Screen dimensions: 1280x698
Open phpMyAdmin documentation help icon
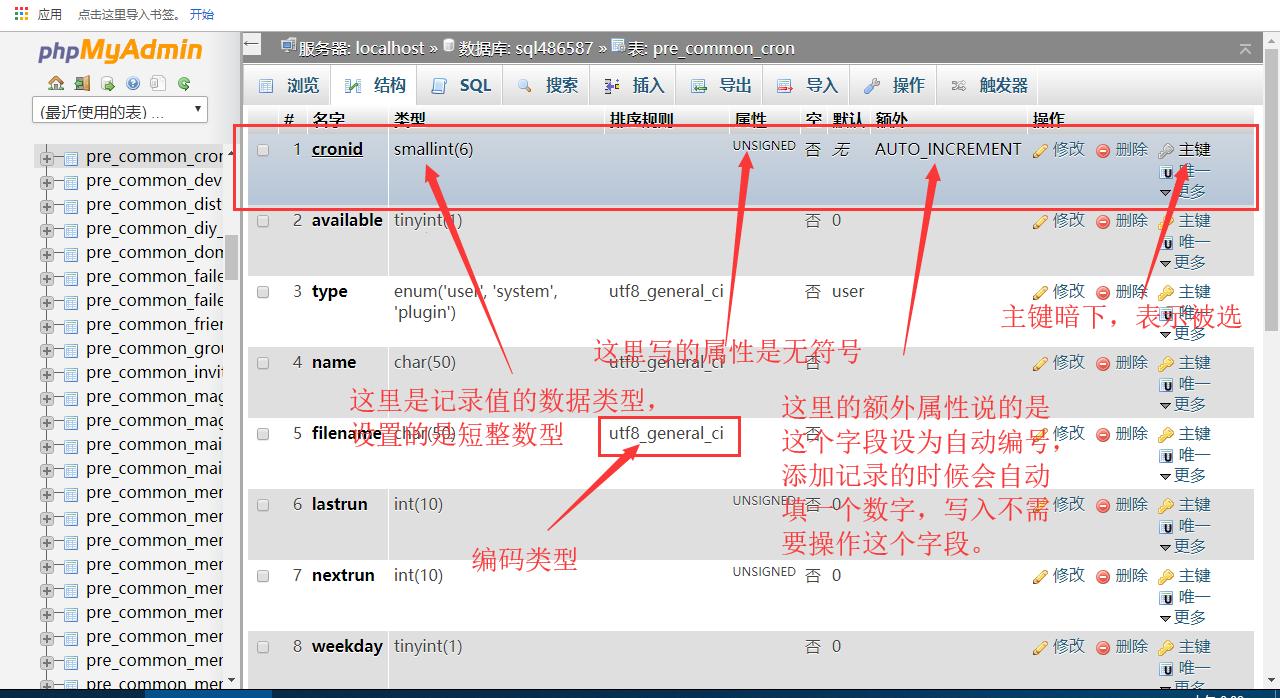pyautogui.click(x=134, y=83)
